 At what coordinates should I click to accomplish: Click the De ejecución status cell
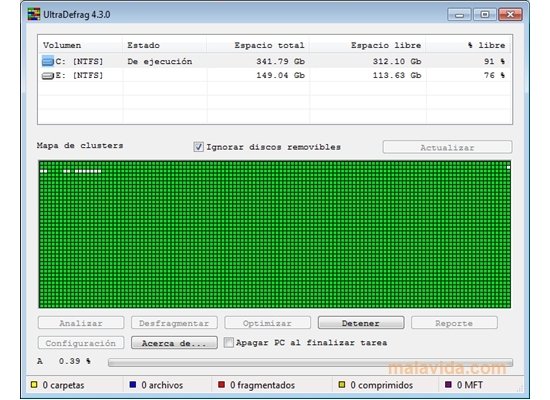[x=160, y=61]
